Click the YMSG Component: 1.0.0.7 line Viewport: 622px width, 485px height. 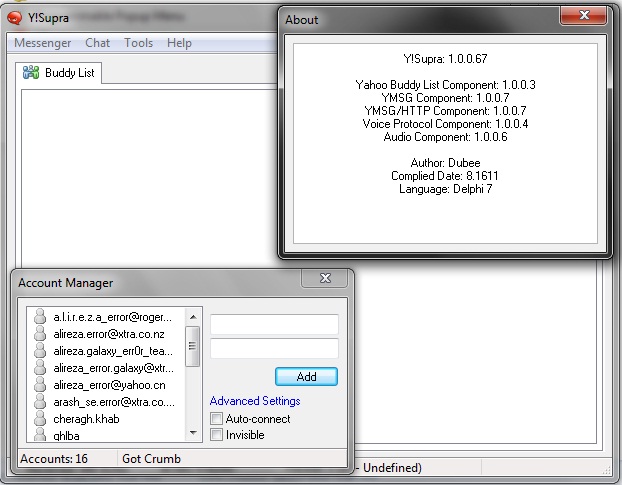[445, 98]
